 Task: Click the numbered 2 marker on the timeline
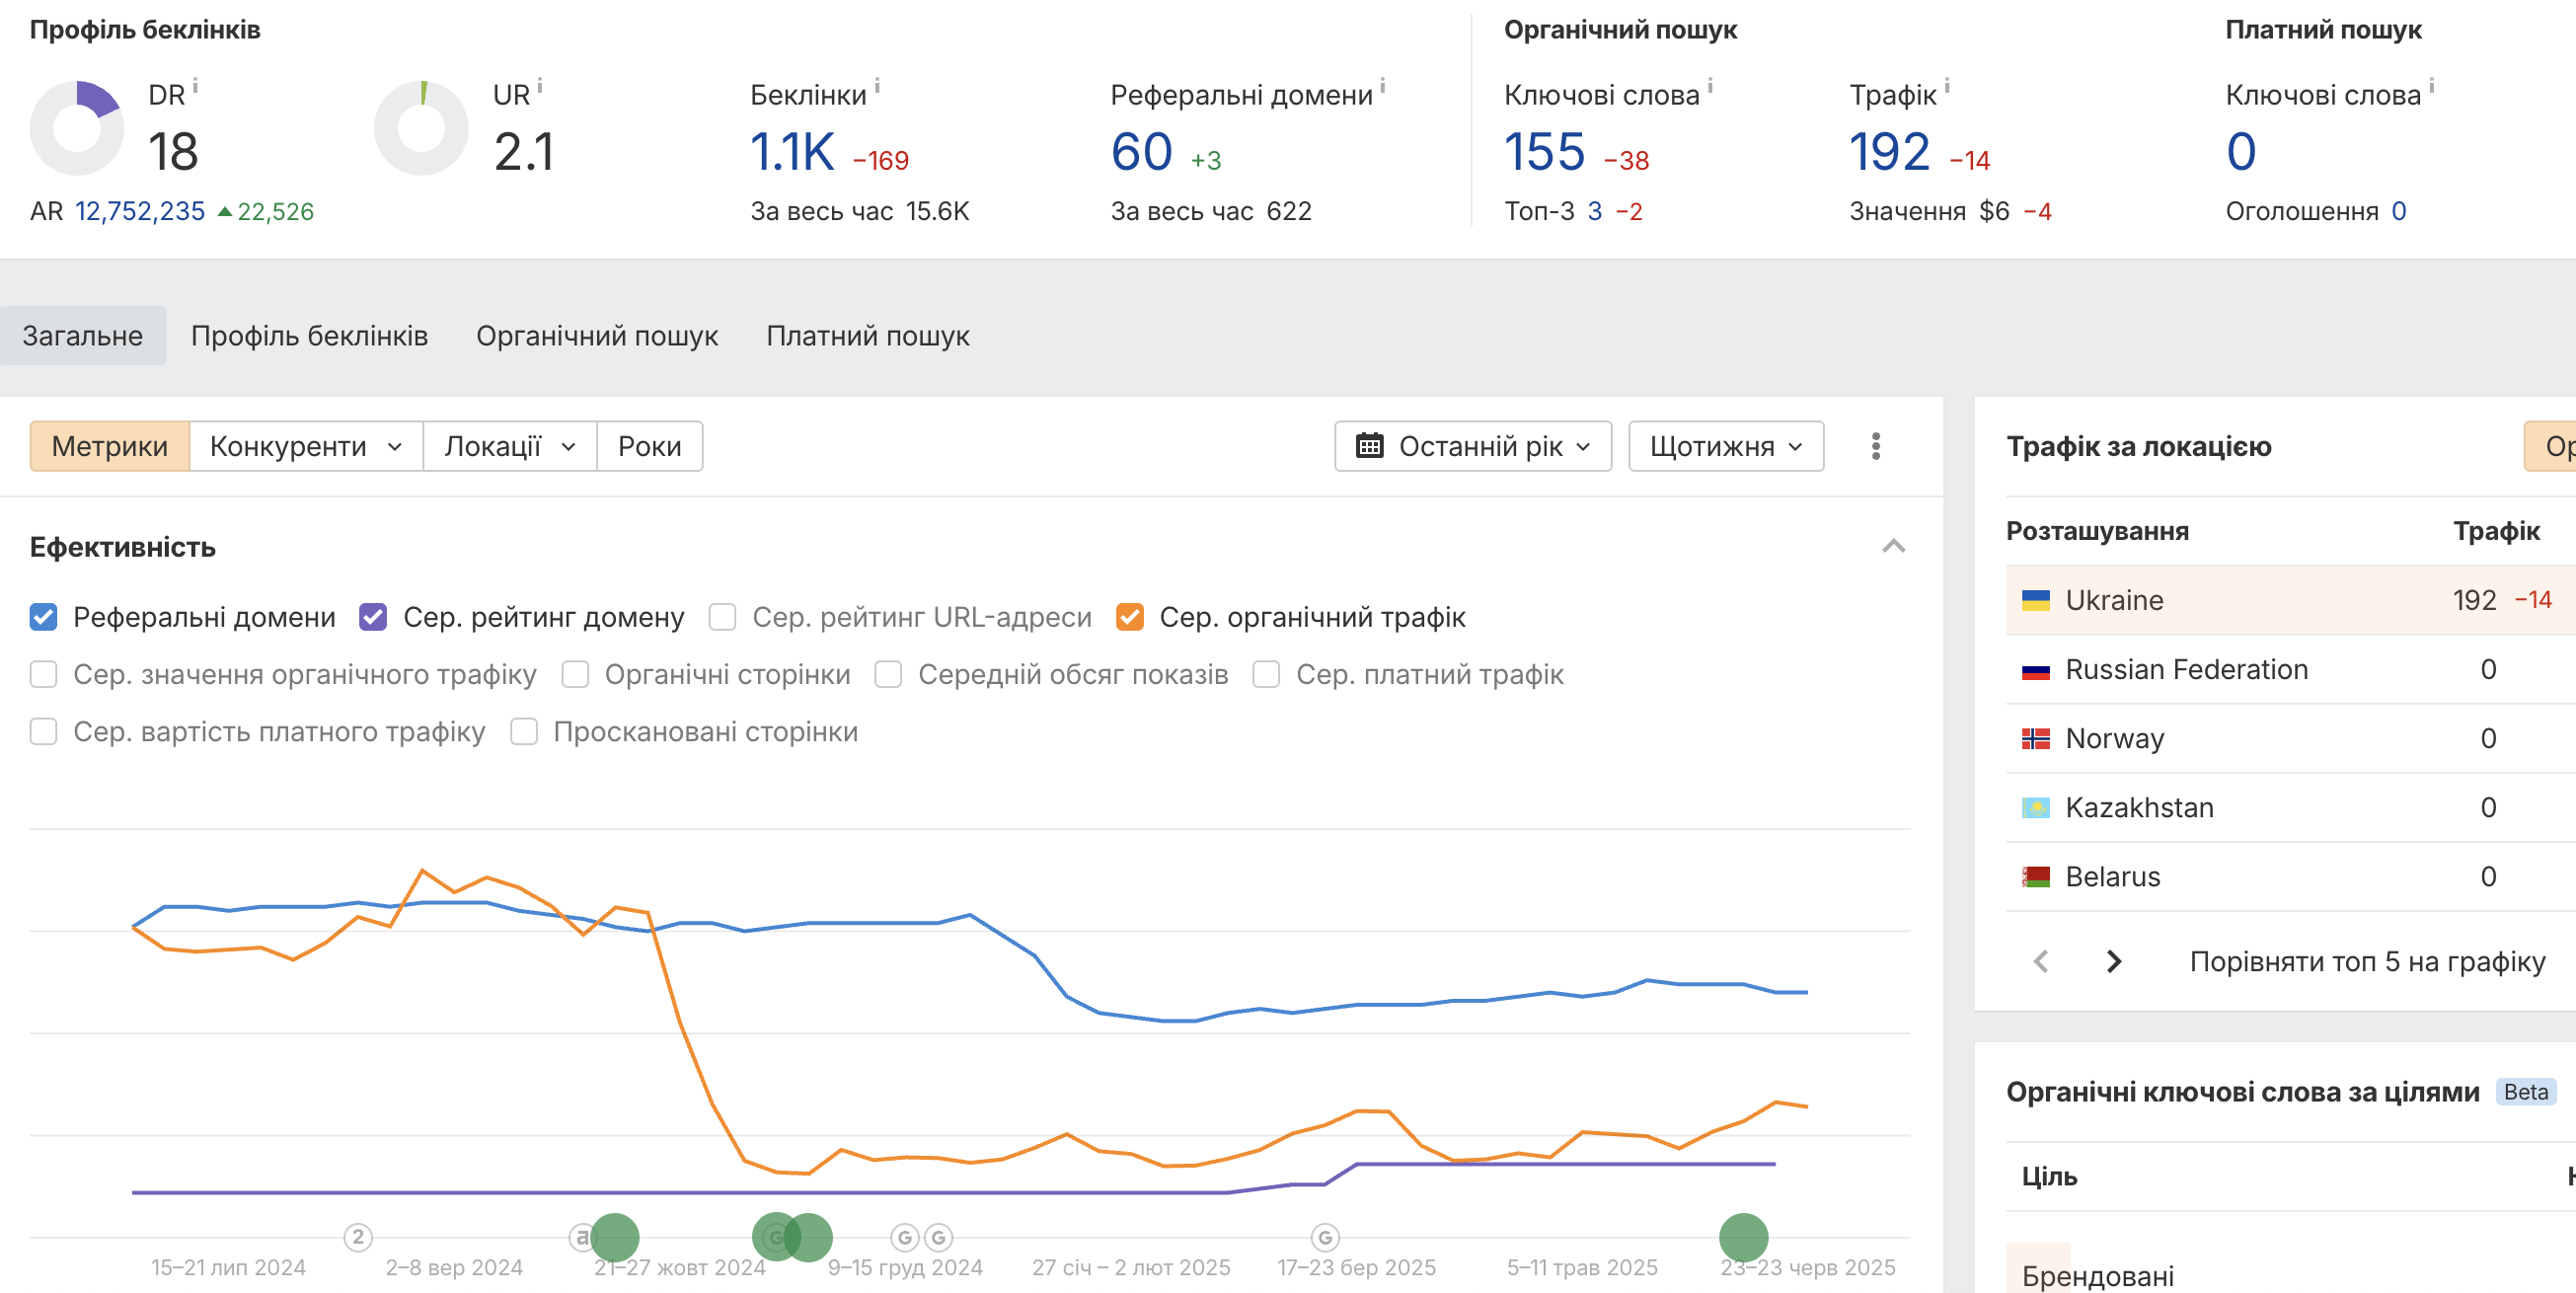pyautogui.click(x=358, y=1238)
